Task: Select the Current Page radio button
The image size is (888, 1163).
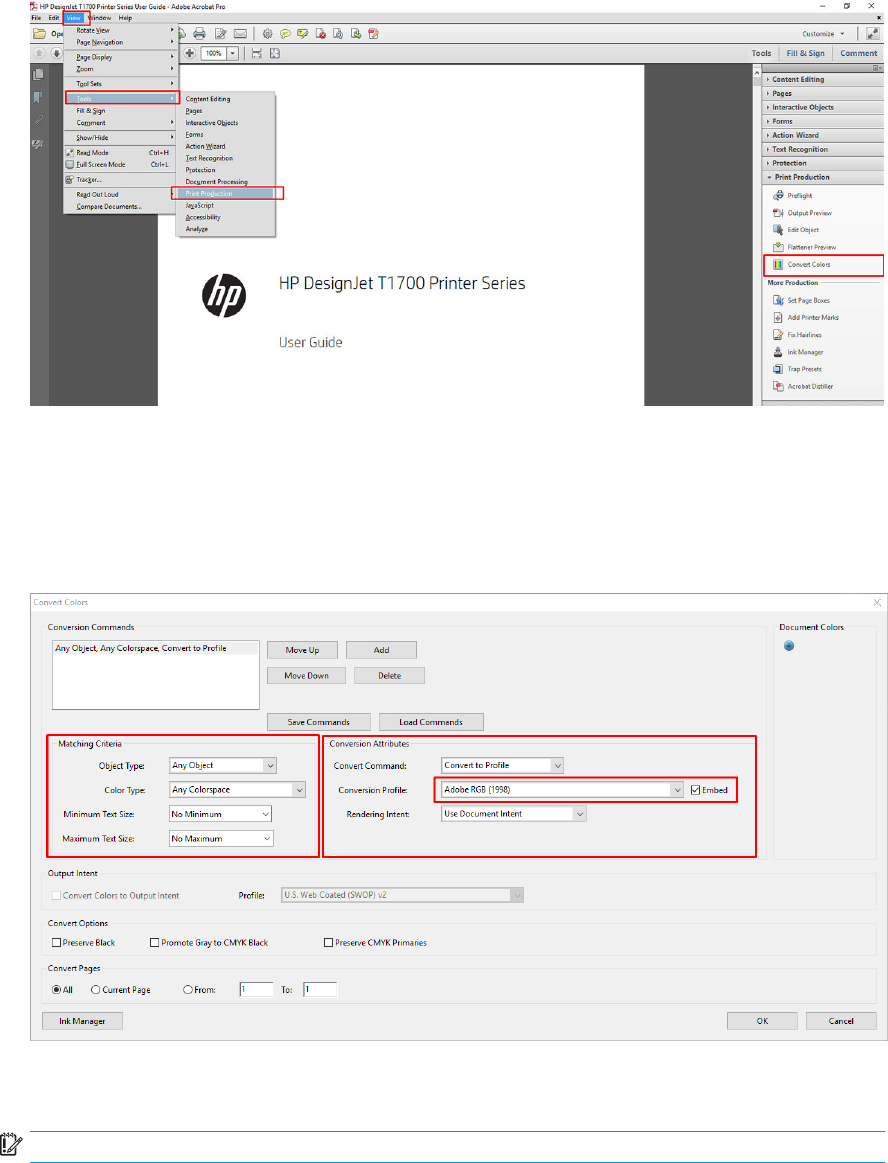Action: pyautogui.click(x=96, y=989)
